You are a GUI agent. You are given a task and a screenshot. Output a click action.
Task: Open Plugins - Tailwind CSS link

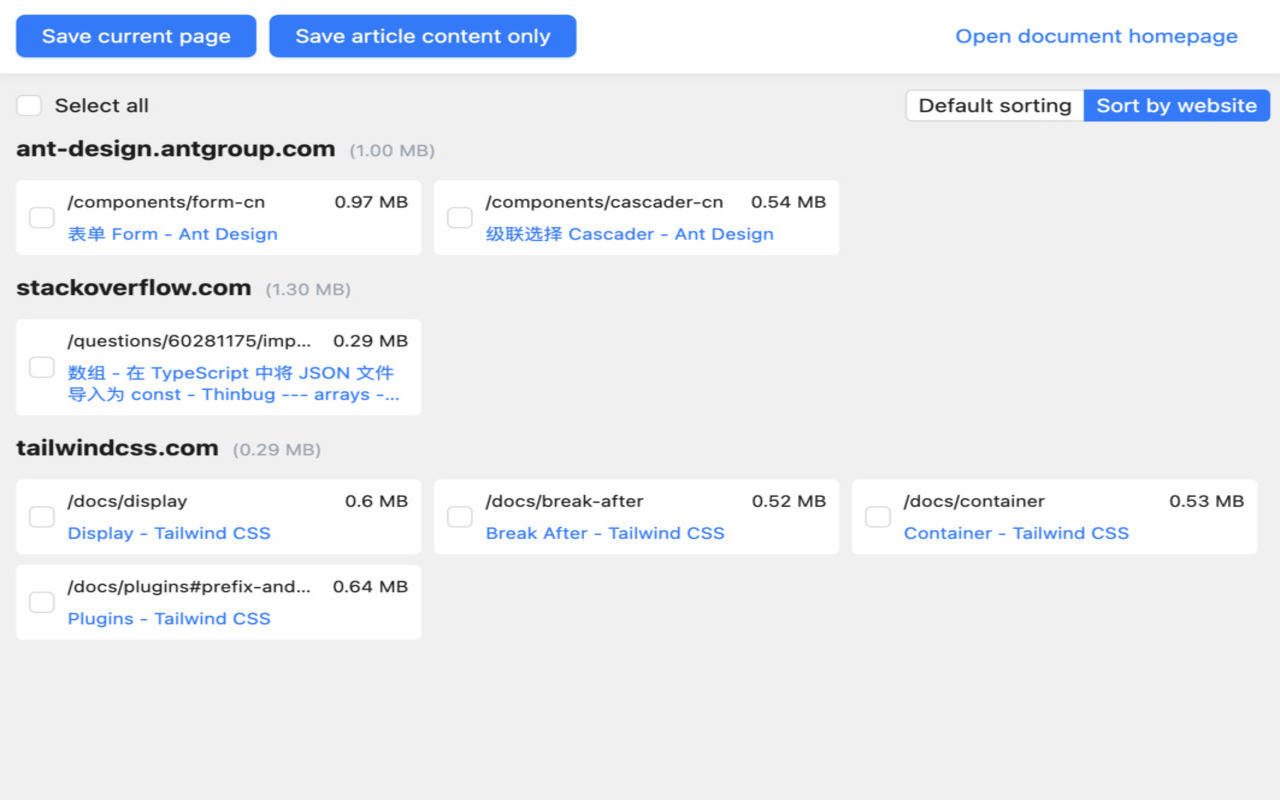click(169, 618)
